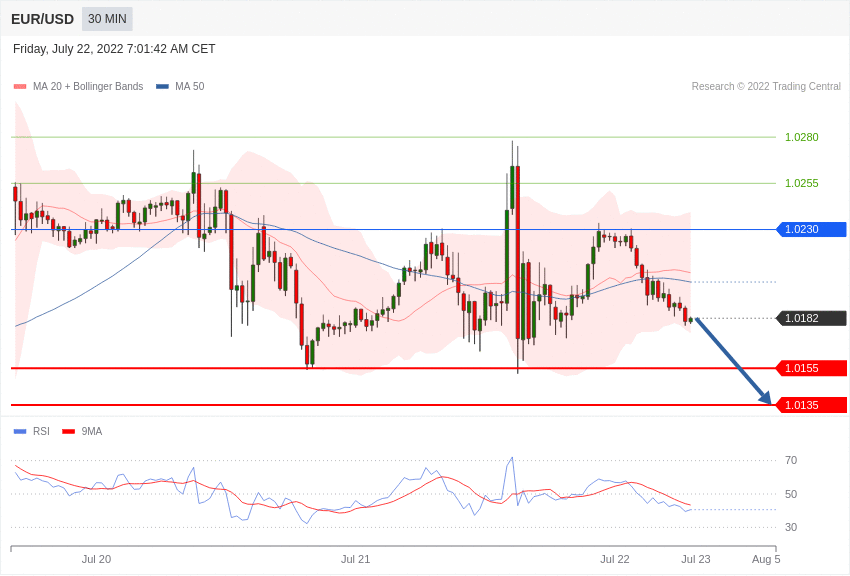The height and width of the screenshot is (576, 850).
Task: Click the 9MA legend label
Action: click(92, 431)
